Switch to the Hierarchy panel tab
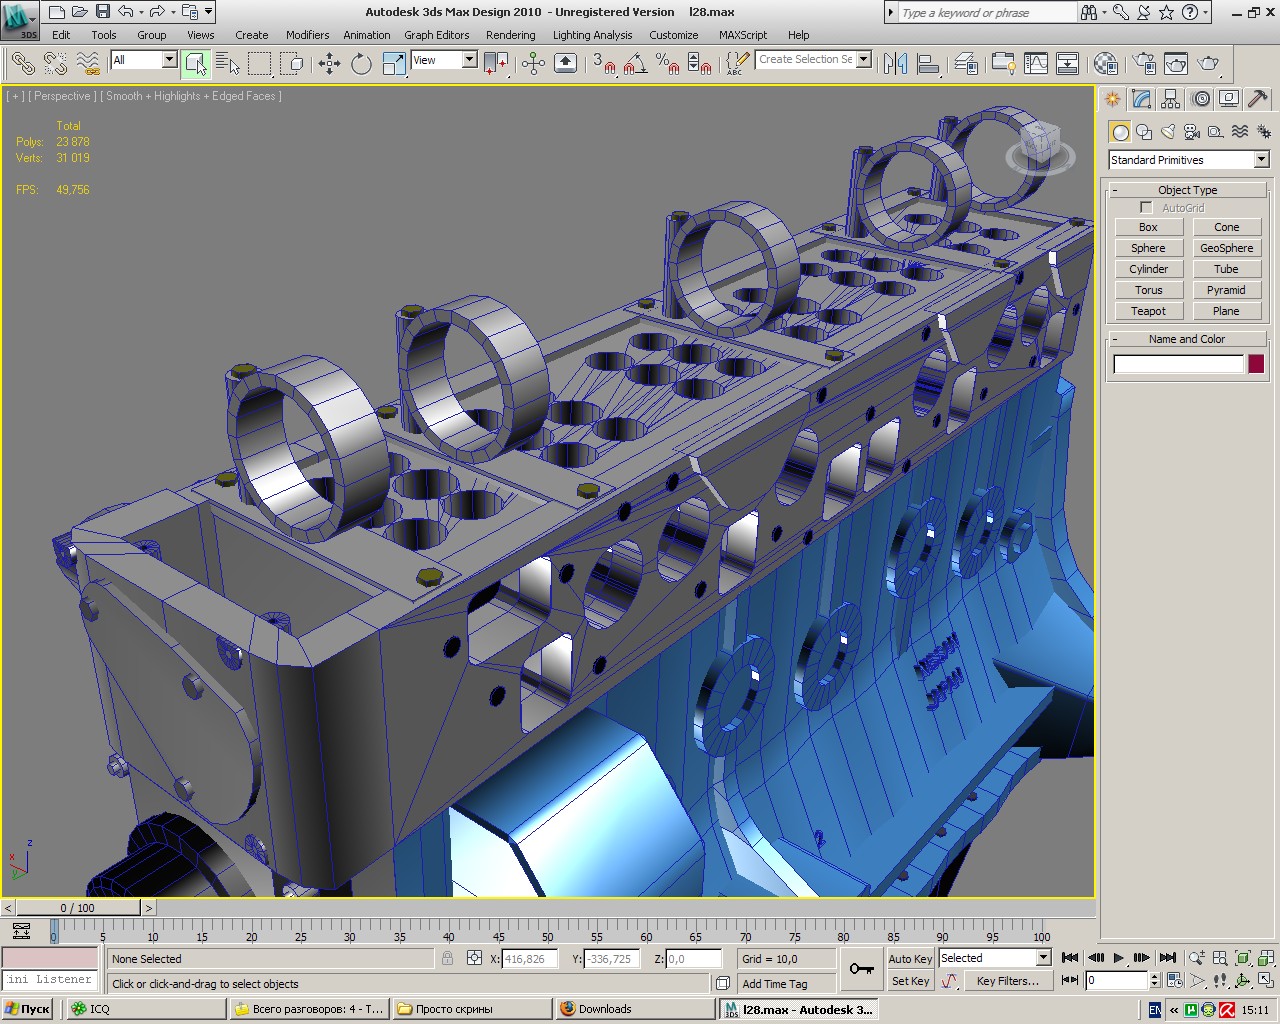The width and height of the screenshot is (1280, 1024). click(1171, 99)
